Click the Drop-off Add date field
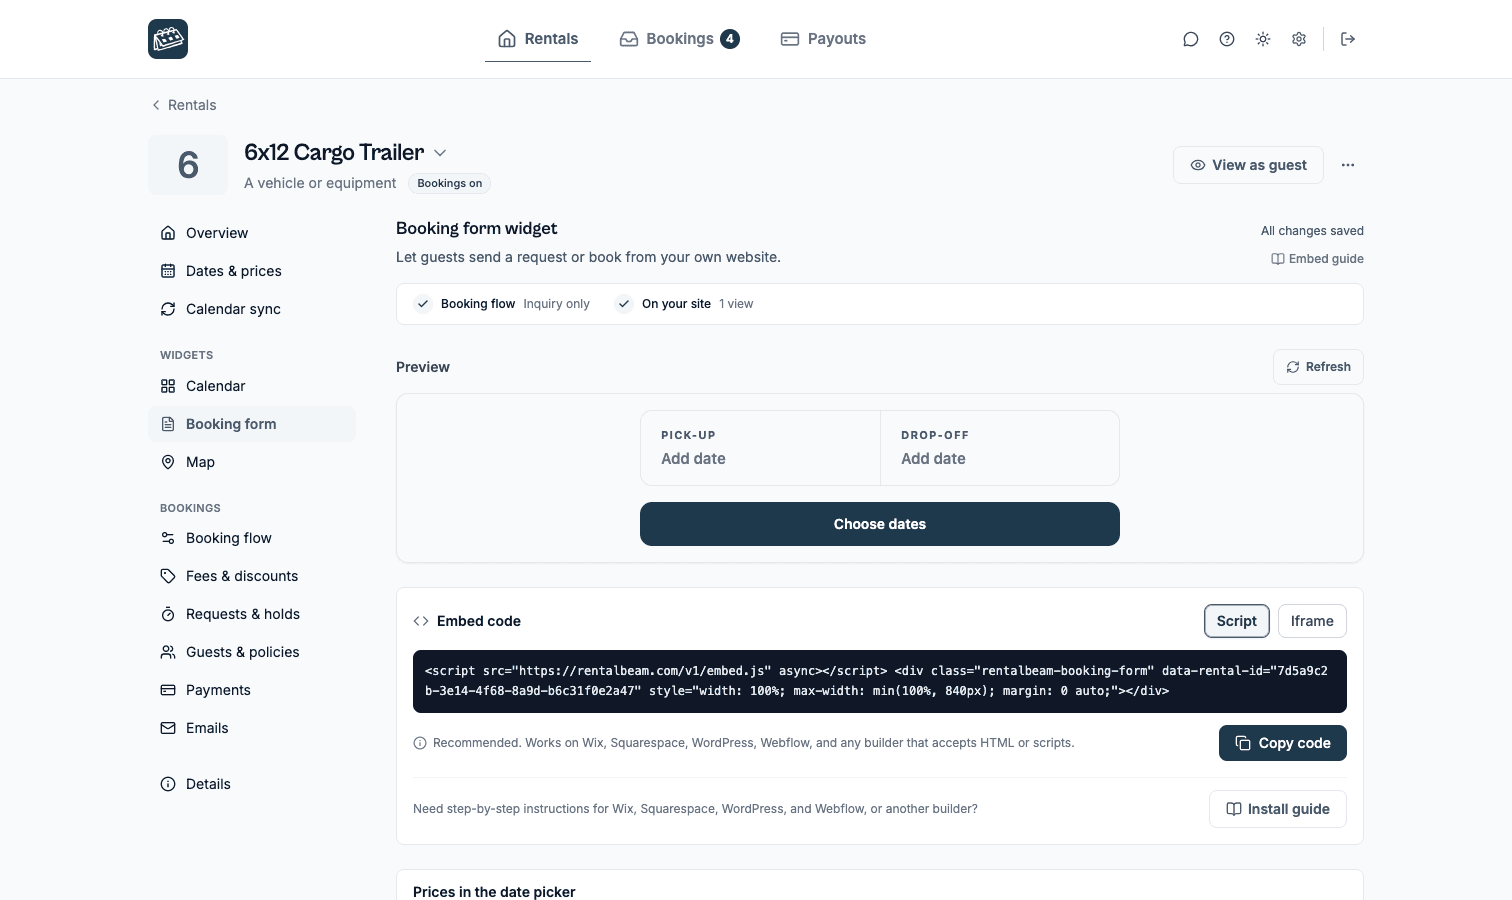Image resolution: width=1512 pixels, height=900 pixels. click(x=1000, y=448)
